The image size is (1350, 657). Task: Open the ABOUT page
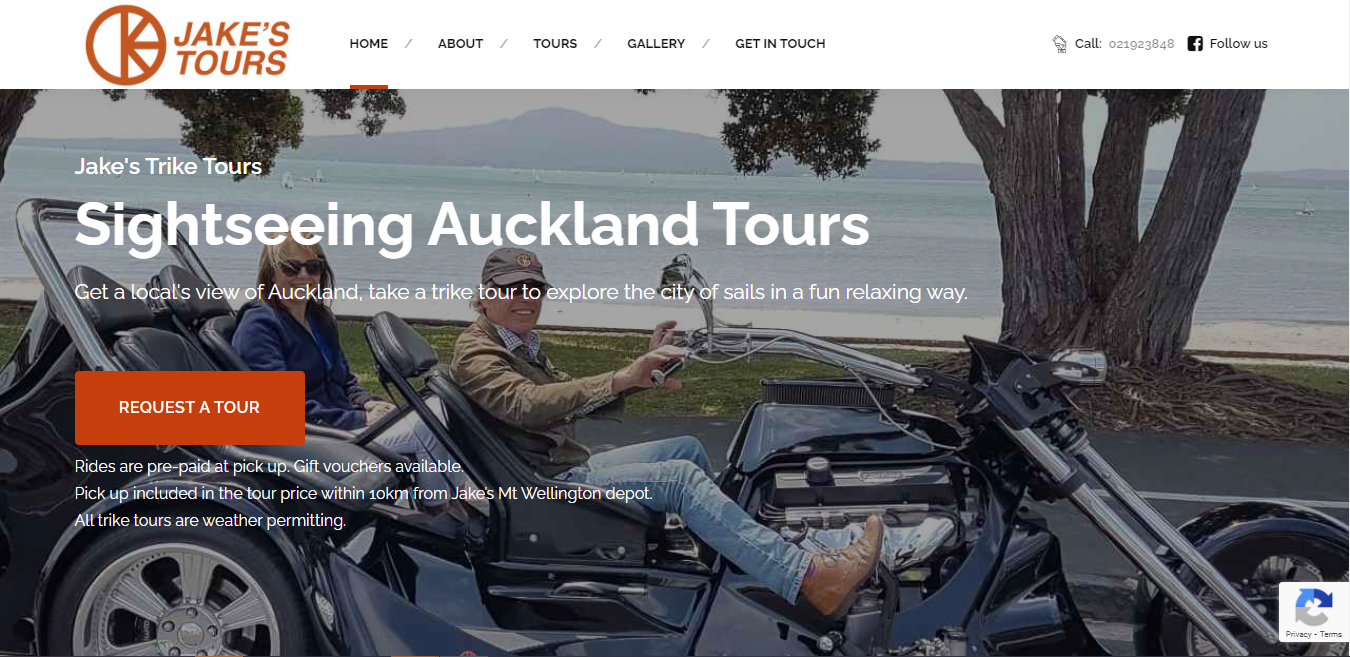coord(460,44)
